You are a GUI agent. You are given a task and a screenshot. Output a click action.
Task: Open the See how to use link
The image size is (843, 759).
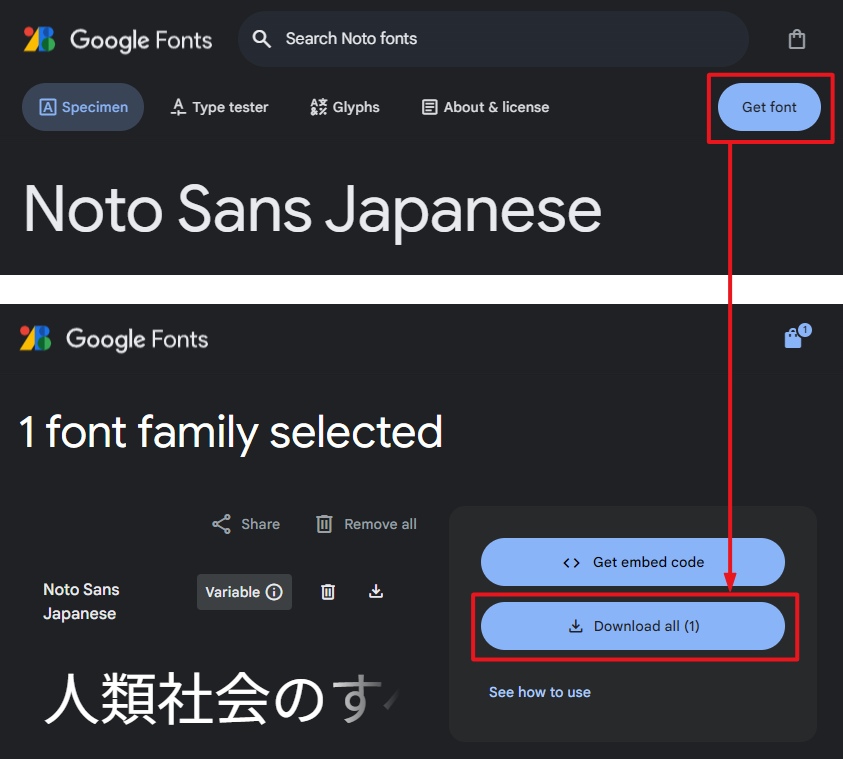(x=540, y=692)
